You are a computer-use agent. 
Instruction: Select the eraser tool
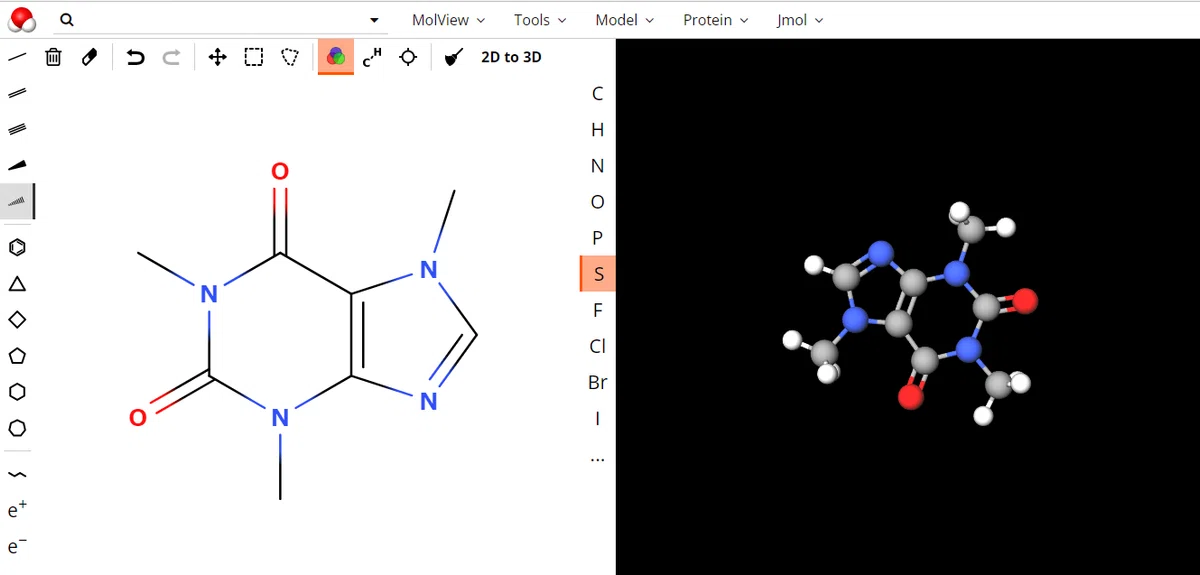tap(89, 57)
